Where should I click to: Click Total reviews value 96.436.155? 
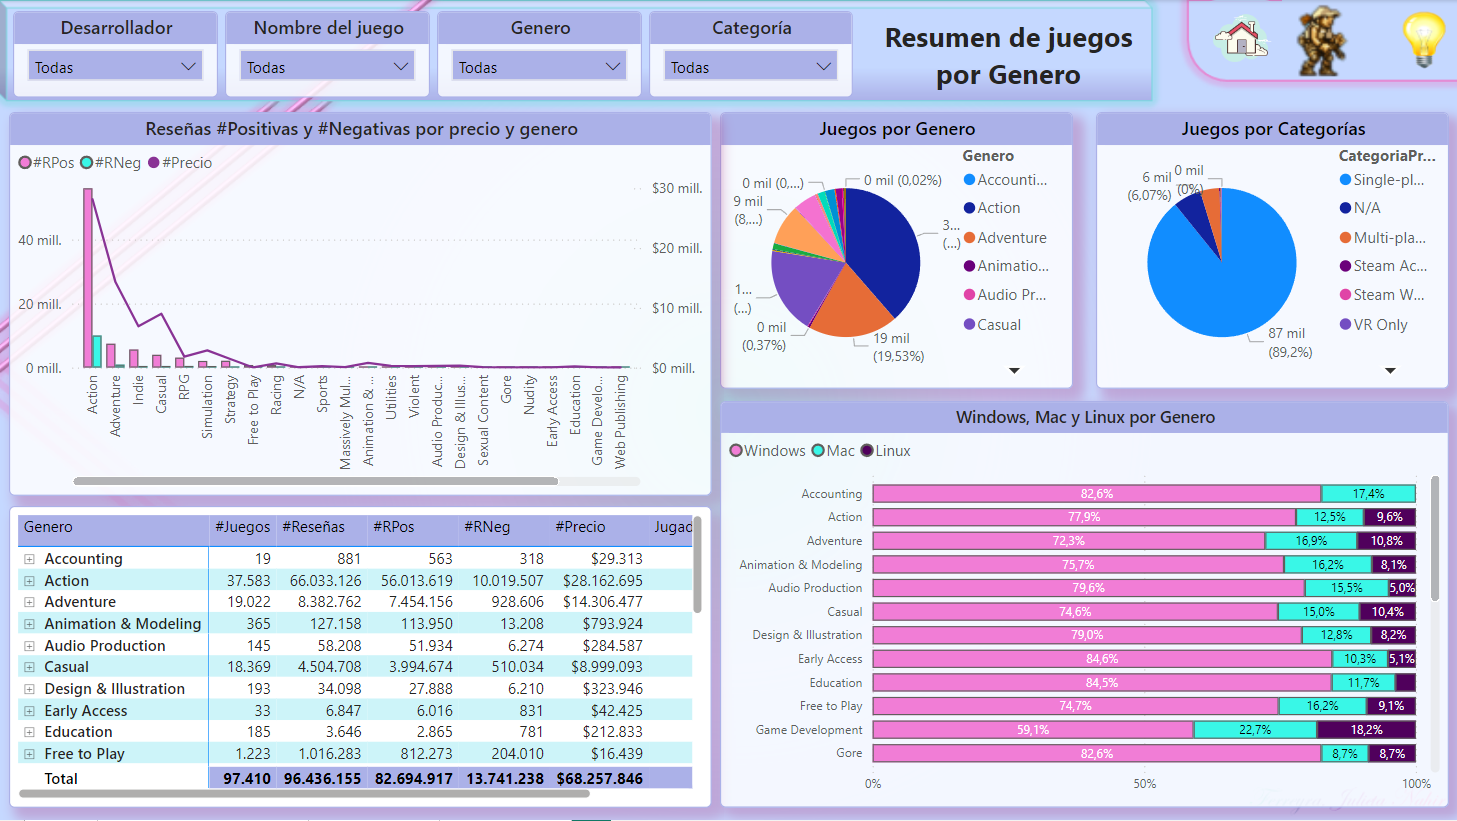coord(322,778)
